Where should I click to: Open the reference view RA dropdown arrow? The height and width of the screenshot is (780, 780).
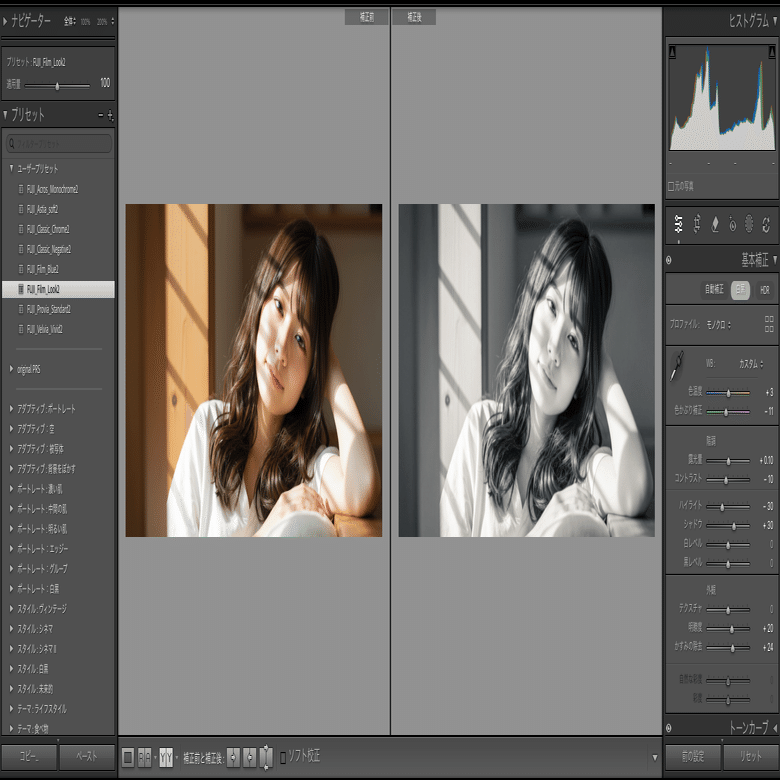155,758
